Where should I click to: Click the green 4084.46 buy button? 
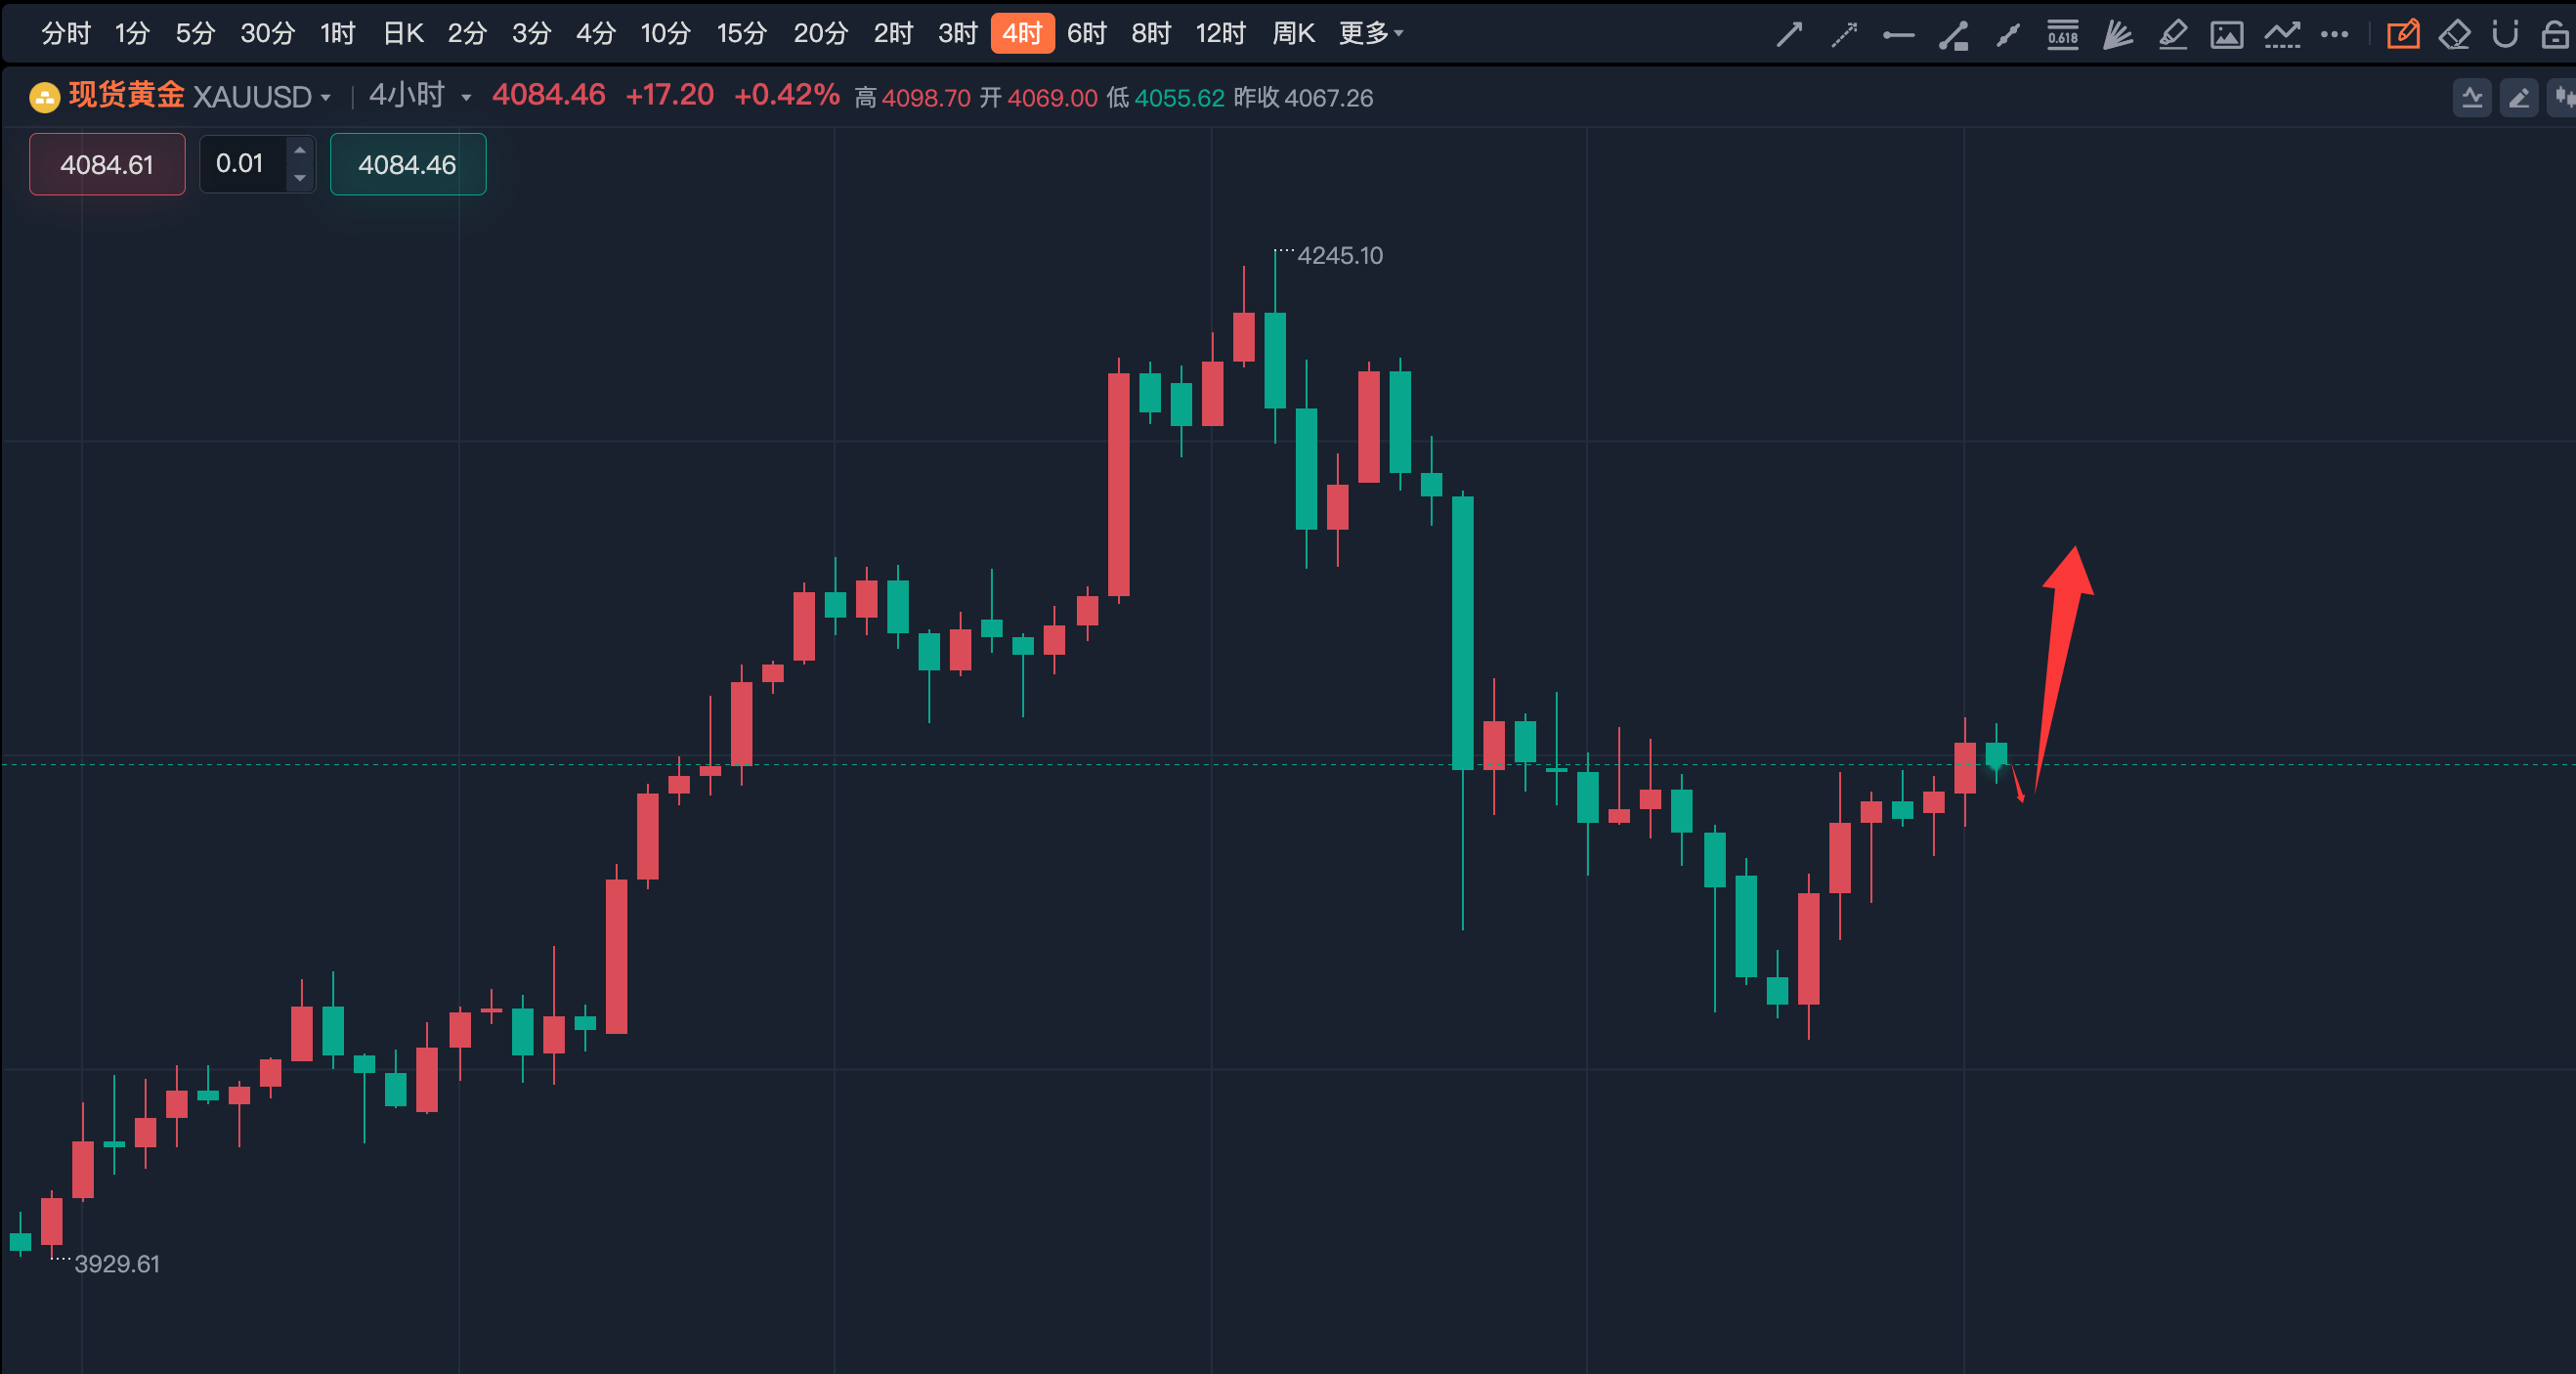pos(407,164)
